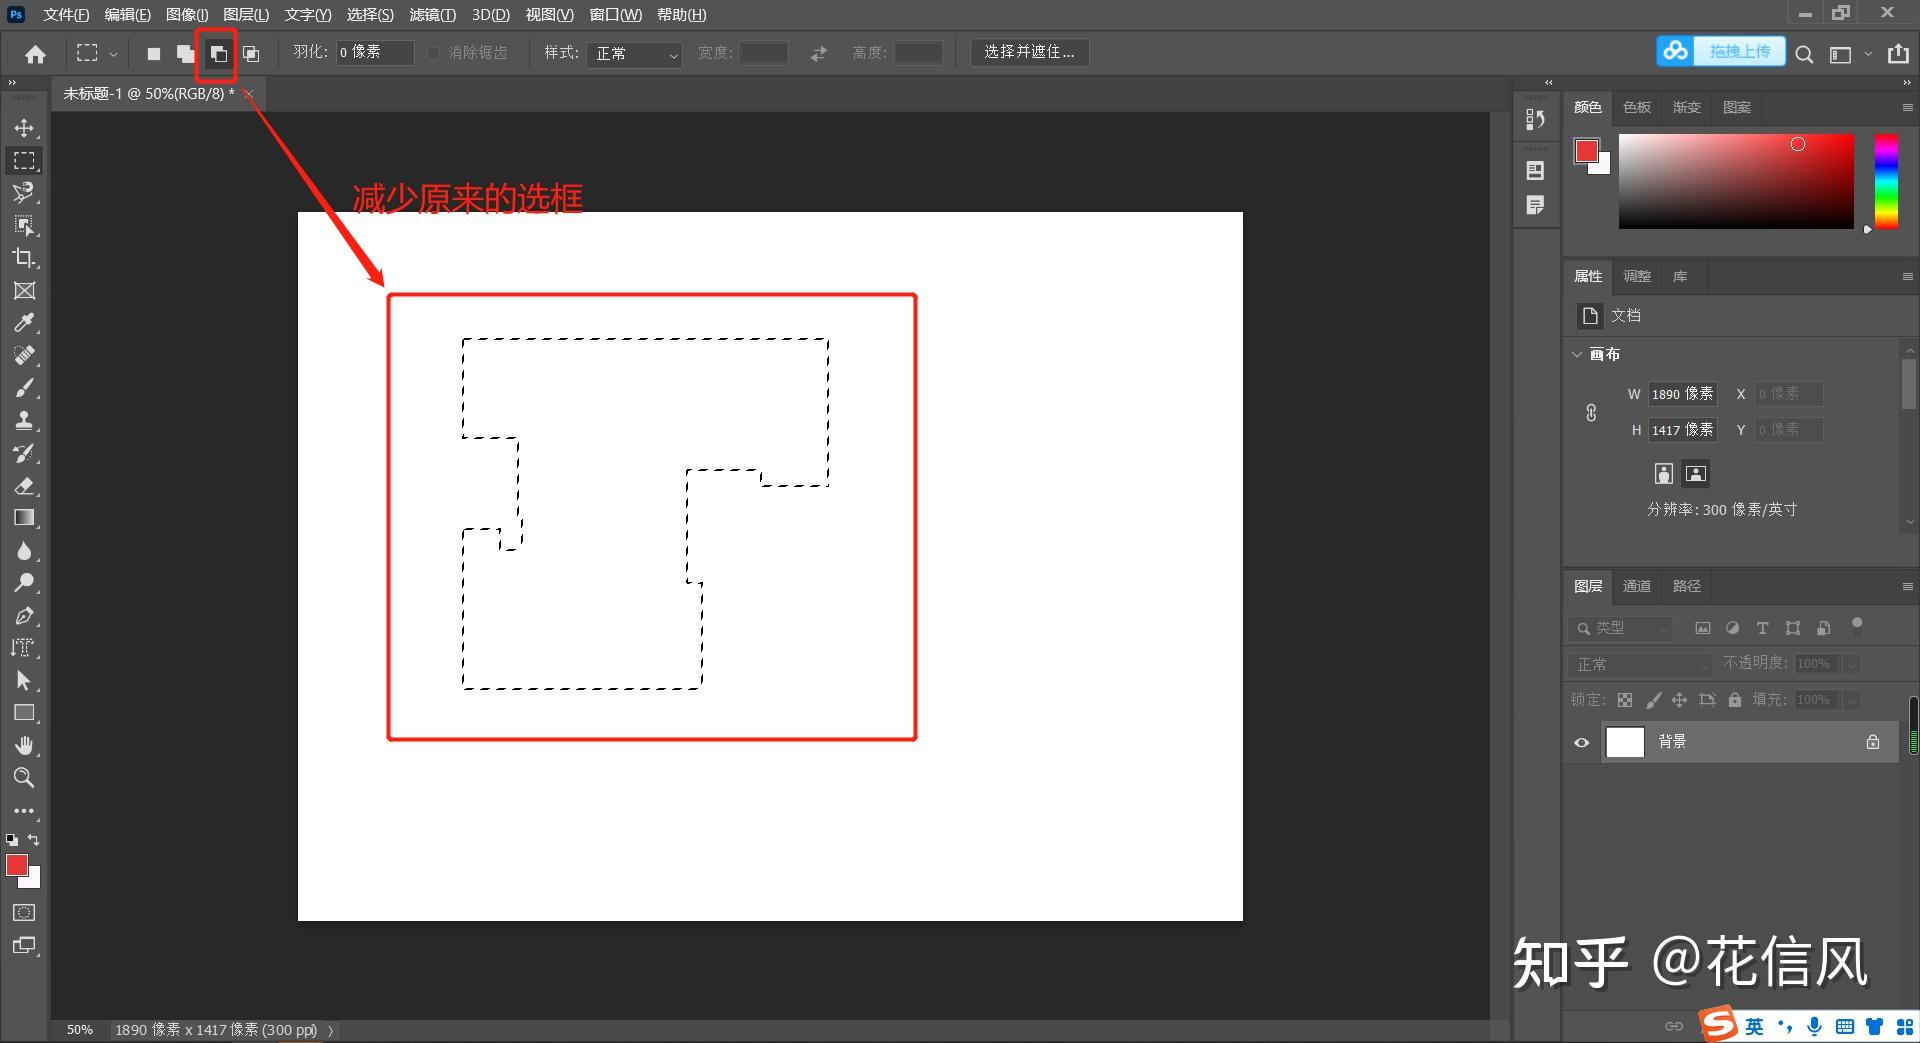This screenshot has width=1920, height=1043.
Task: Set canvas to landscape orientation
Action: (x=1696, y=473)
